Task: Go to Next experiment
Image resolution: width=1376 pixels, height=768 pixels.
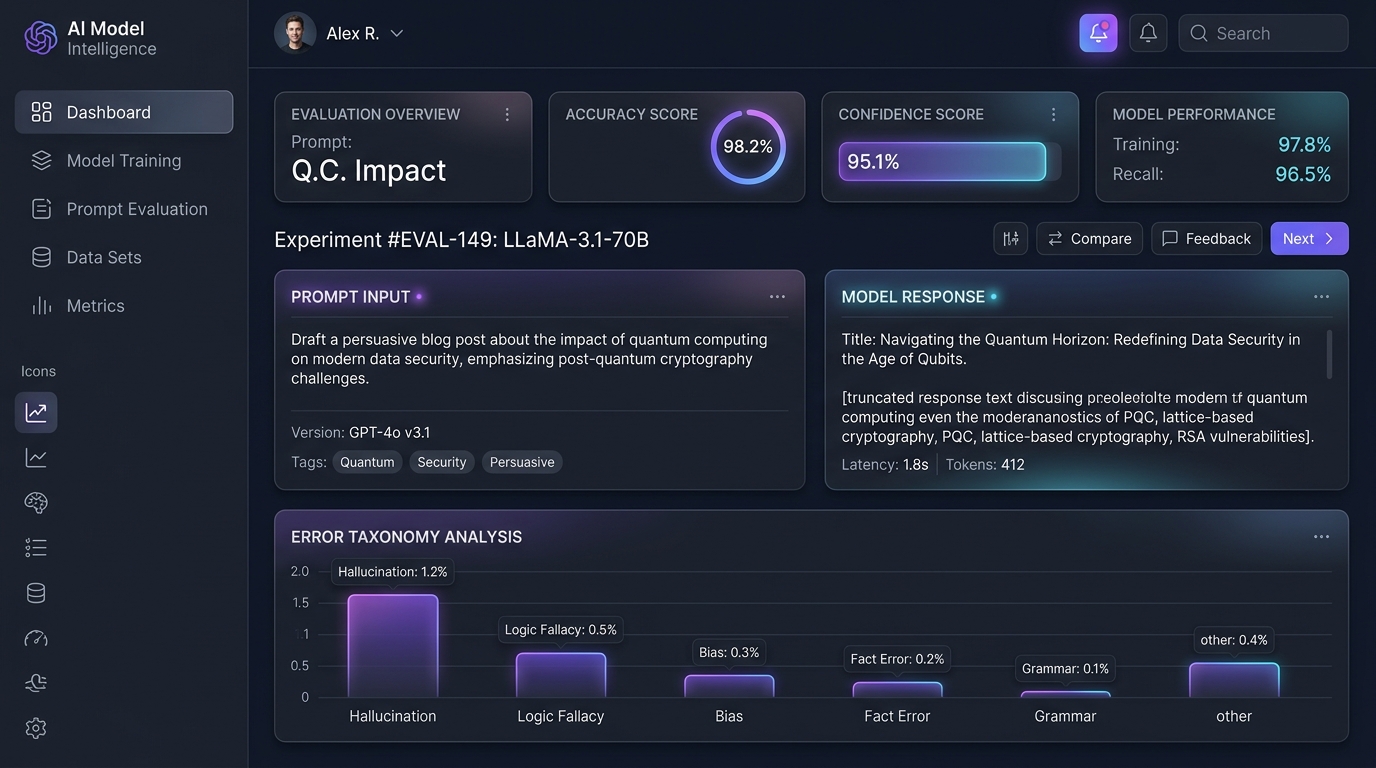Action: click(1309, 238)
